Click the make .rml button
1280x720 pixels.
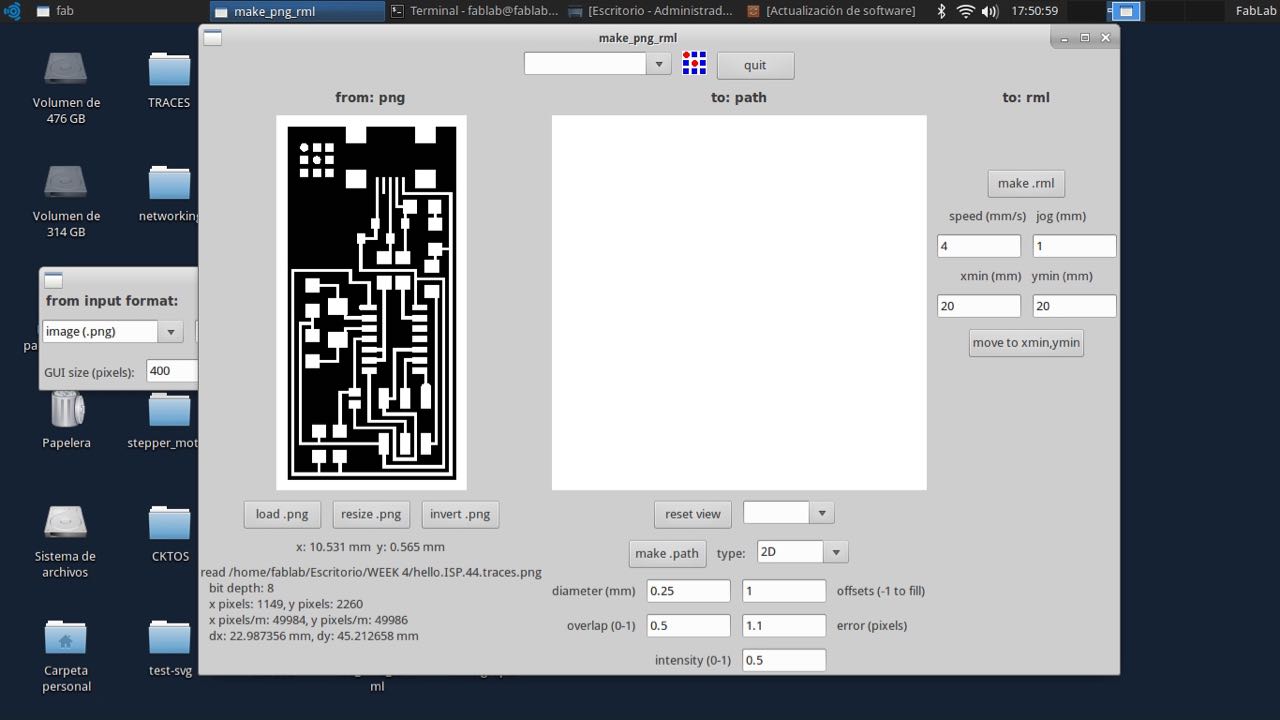pyautogui.click(x=1026, y=183)
